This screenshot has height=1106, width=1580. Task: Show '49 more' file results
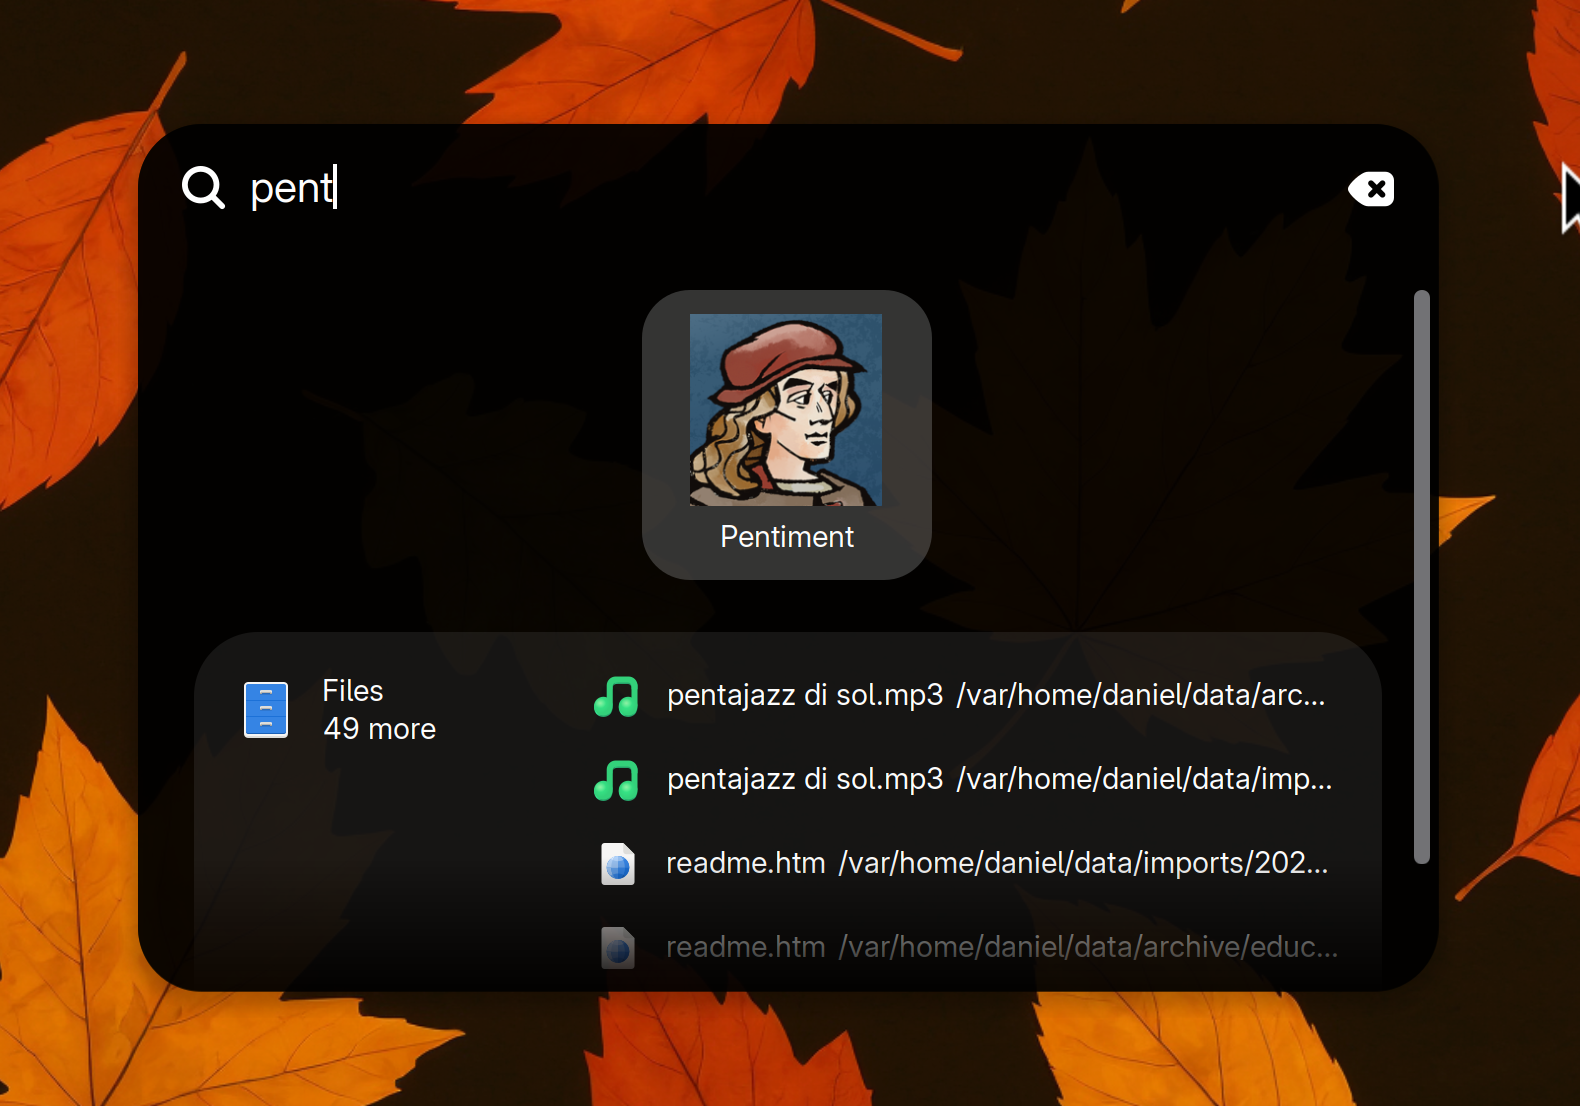click(380, 729)
